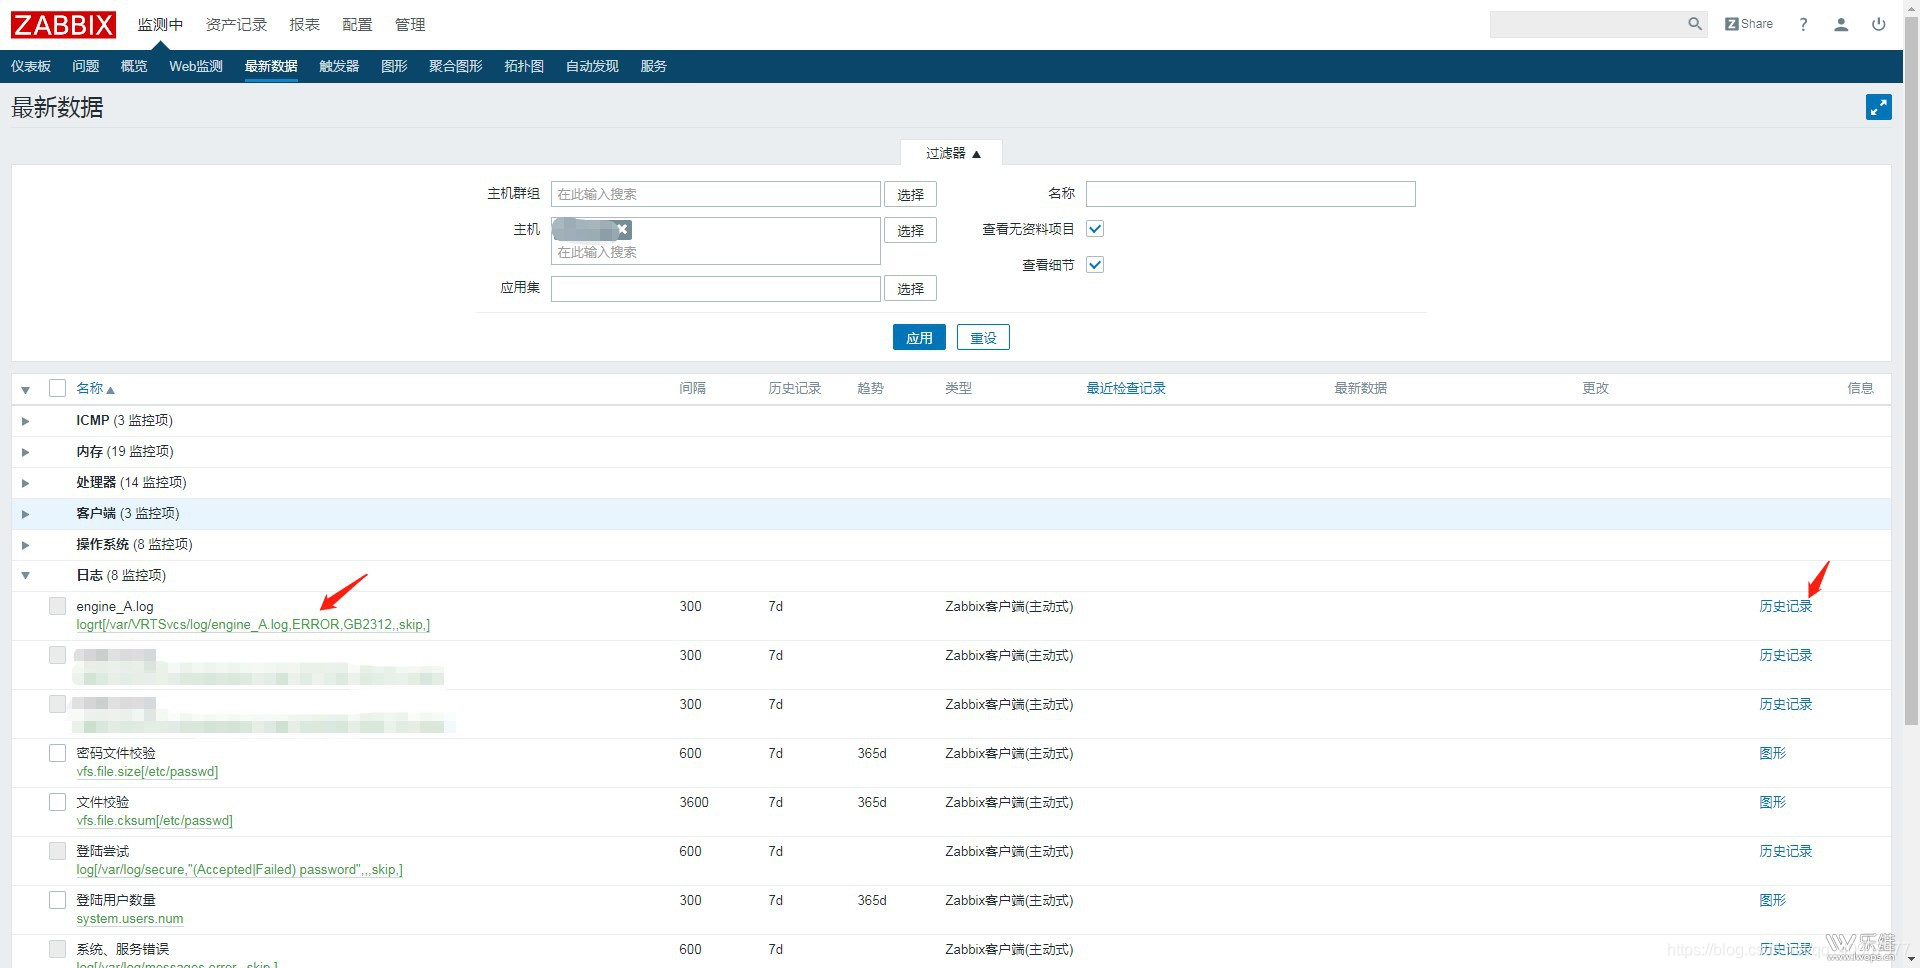The height and width of the screenshot is (968, 1920).
Task: Expand the ICMP application group
Action: [x=26, y=421]
